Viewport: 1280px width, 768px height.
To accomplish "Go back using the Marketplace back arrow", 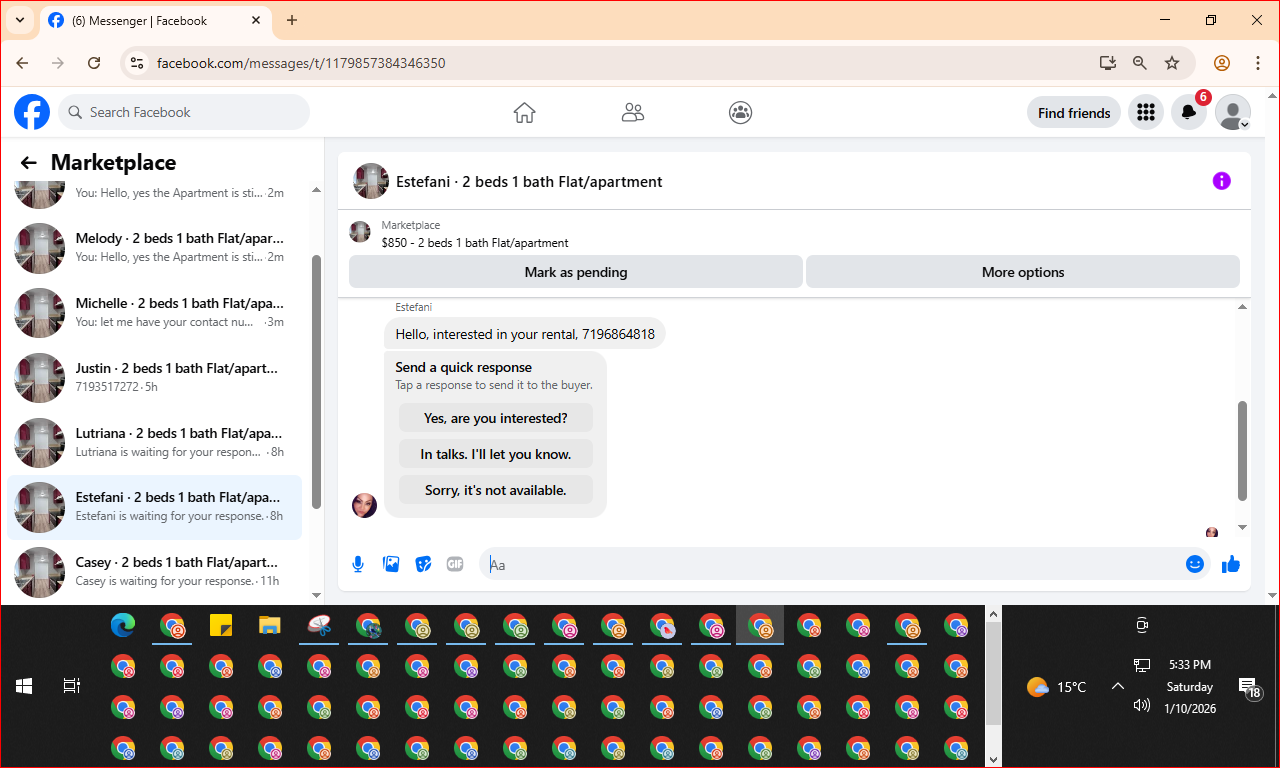I will (28, 163).
